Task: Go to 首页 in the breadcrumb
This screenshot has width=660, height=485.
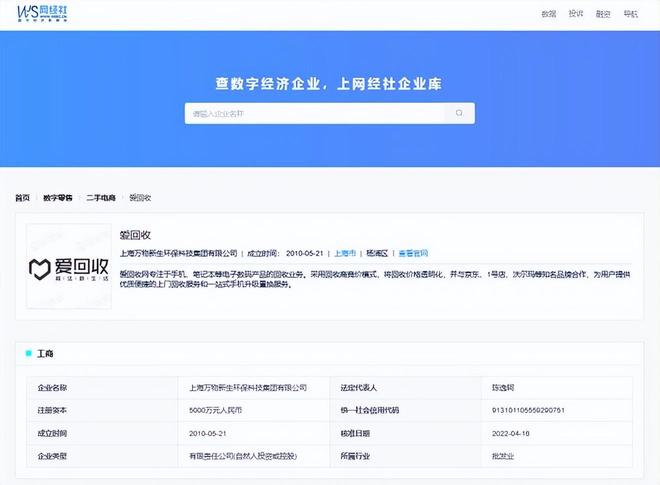Action: pos(23,197)
